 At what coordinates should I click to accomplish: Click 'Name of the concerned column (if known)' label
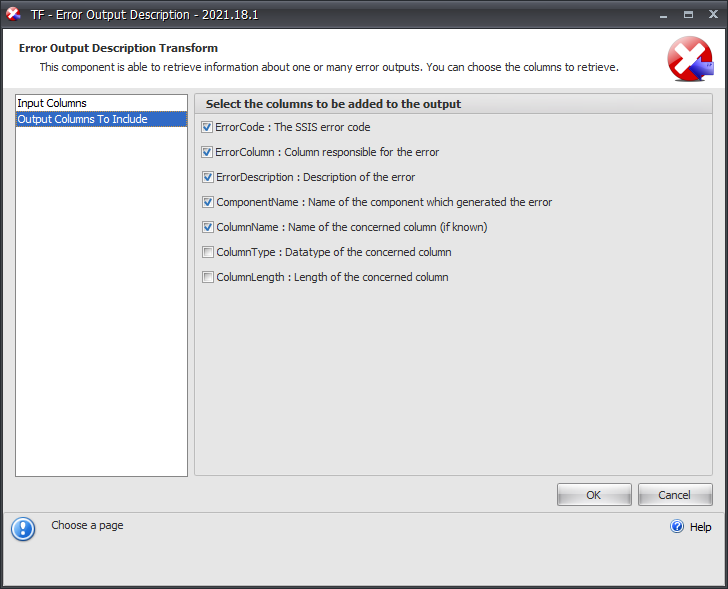(x=388, y=227)
